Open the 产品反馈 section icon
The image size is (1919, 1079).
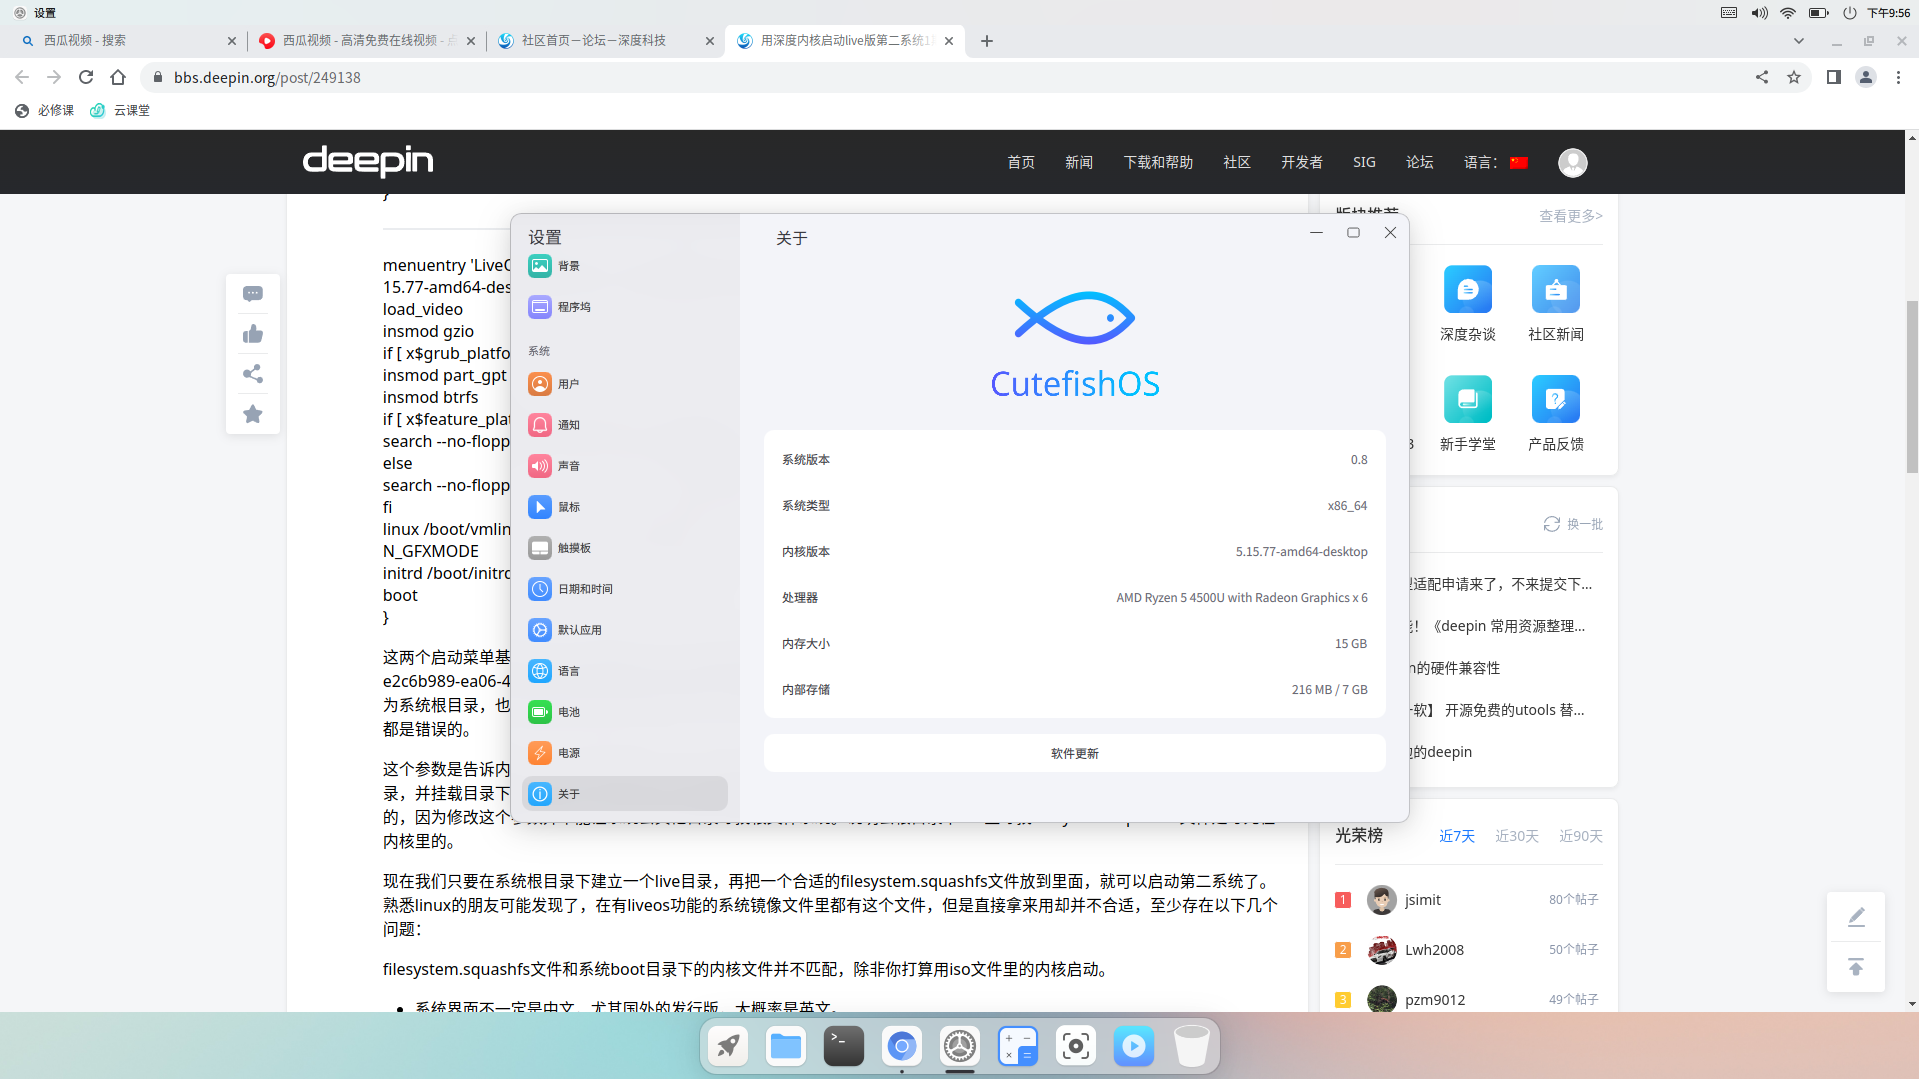coord(1555,400)
